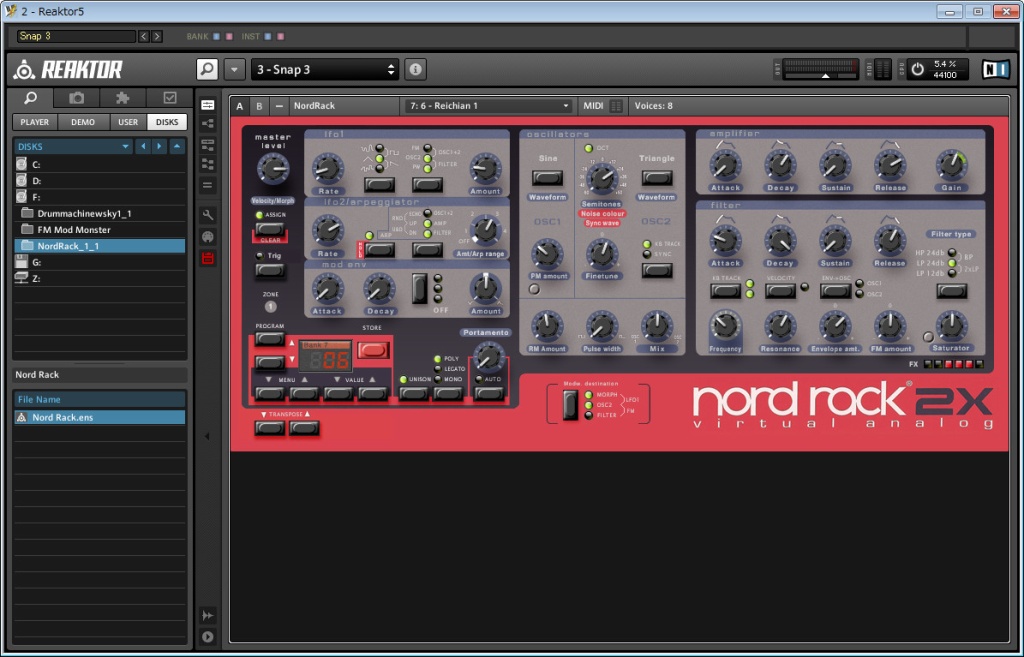Toggle the LFO1 destination selector button
The image size is (1024, 657).
427,184
